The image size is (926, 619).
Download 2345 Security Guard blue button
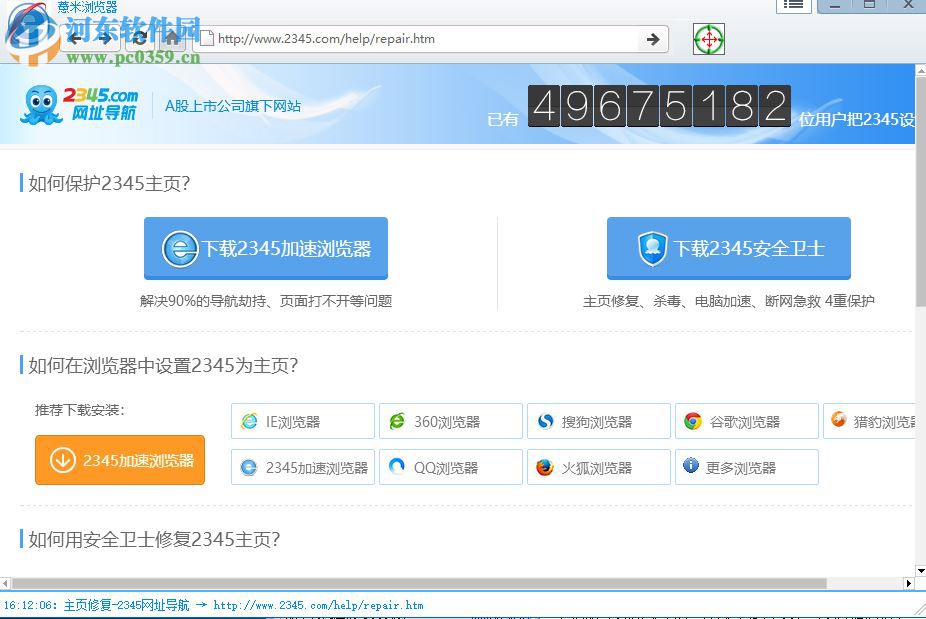[729, 248]
